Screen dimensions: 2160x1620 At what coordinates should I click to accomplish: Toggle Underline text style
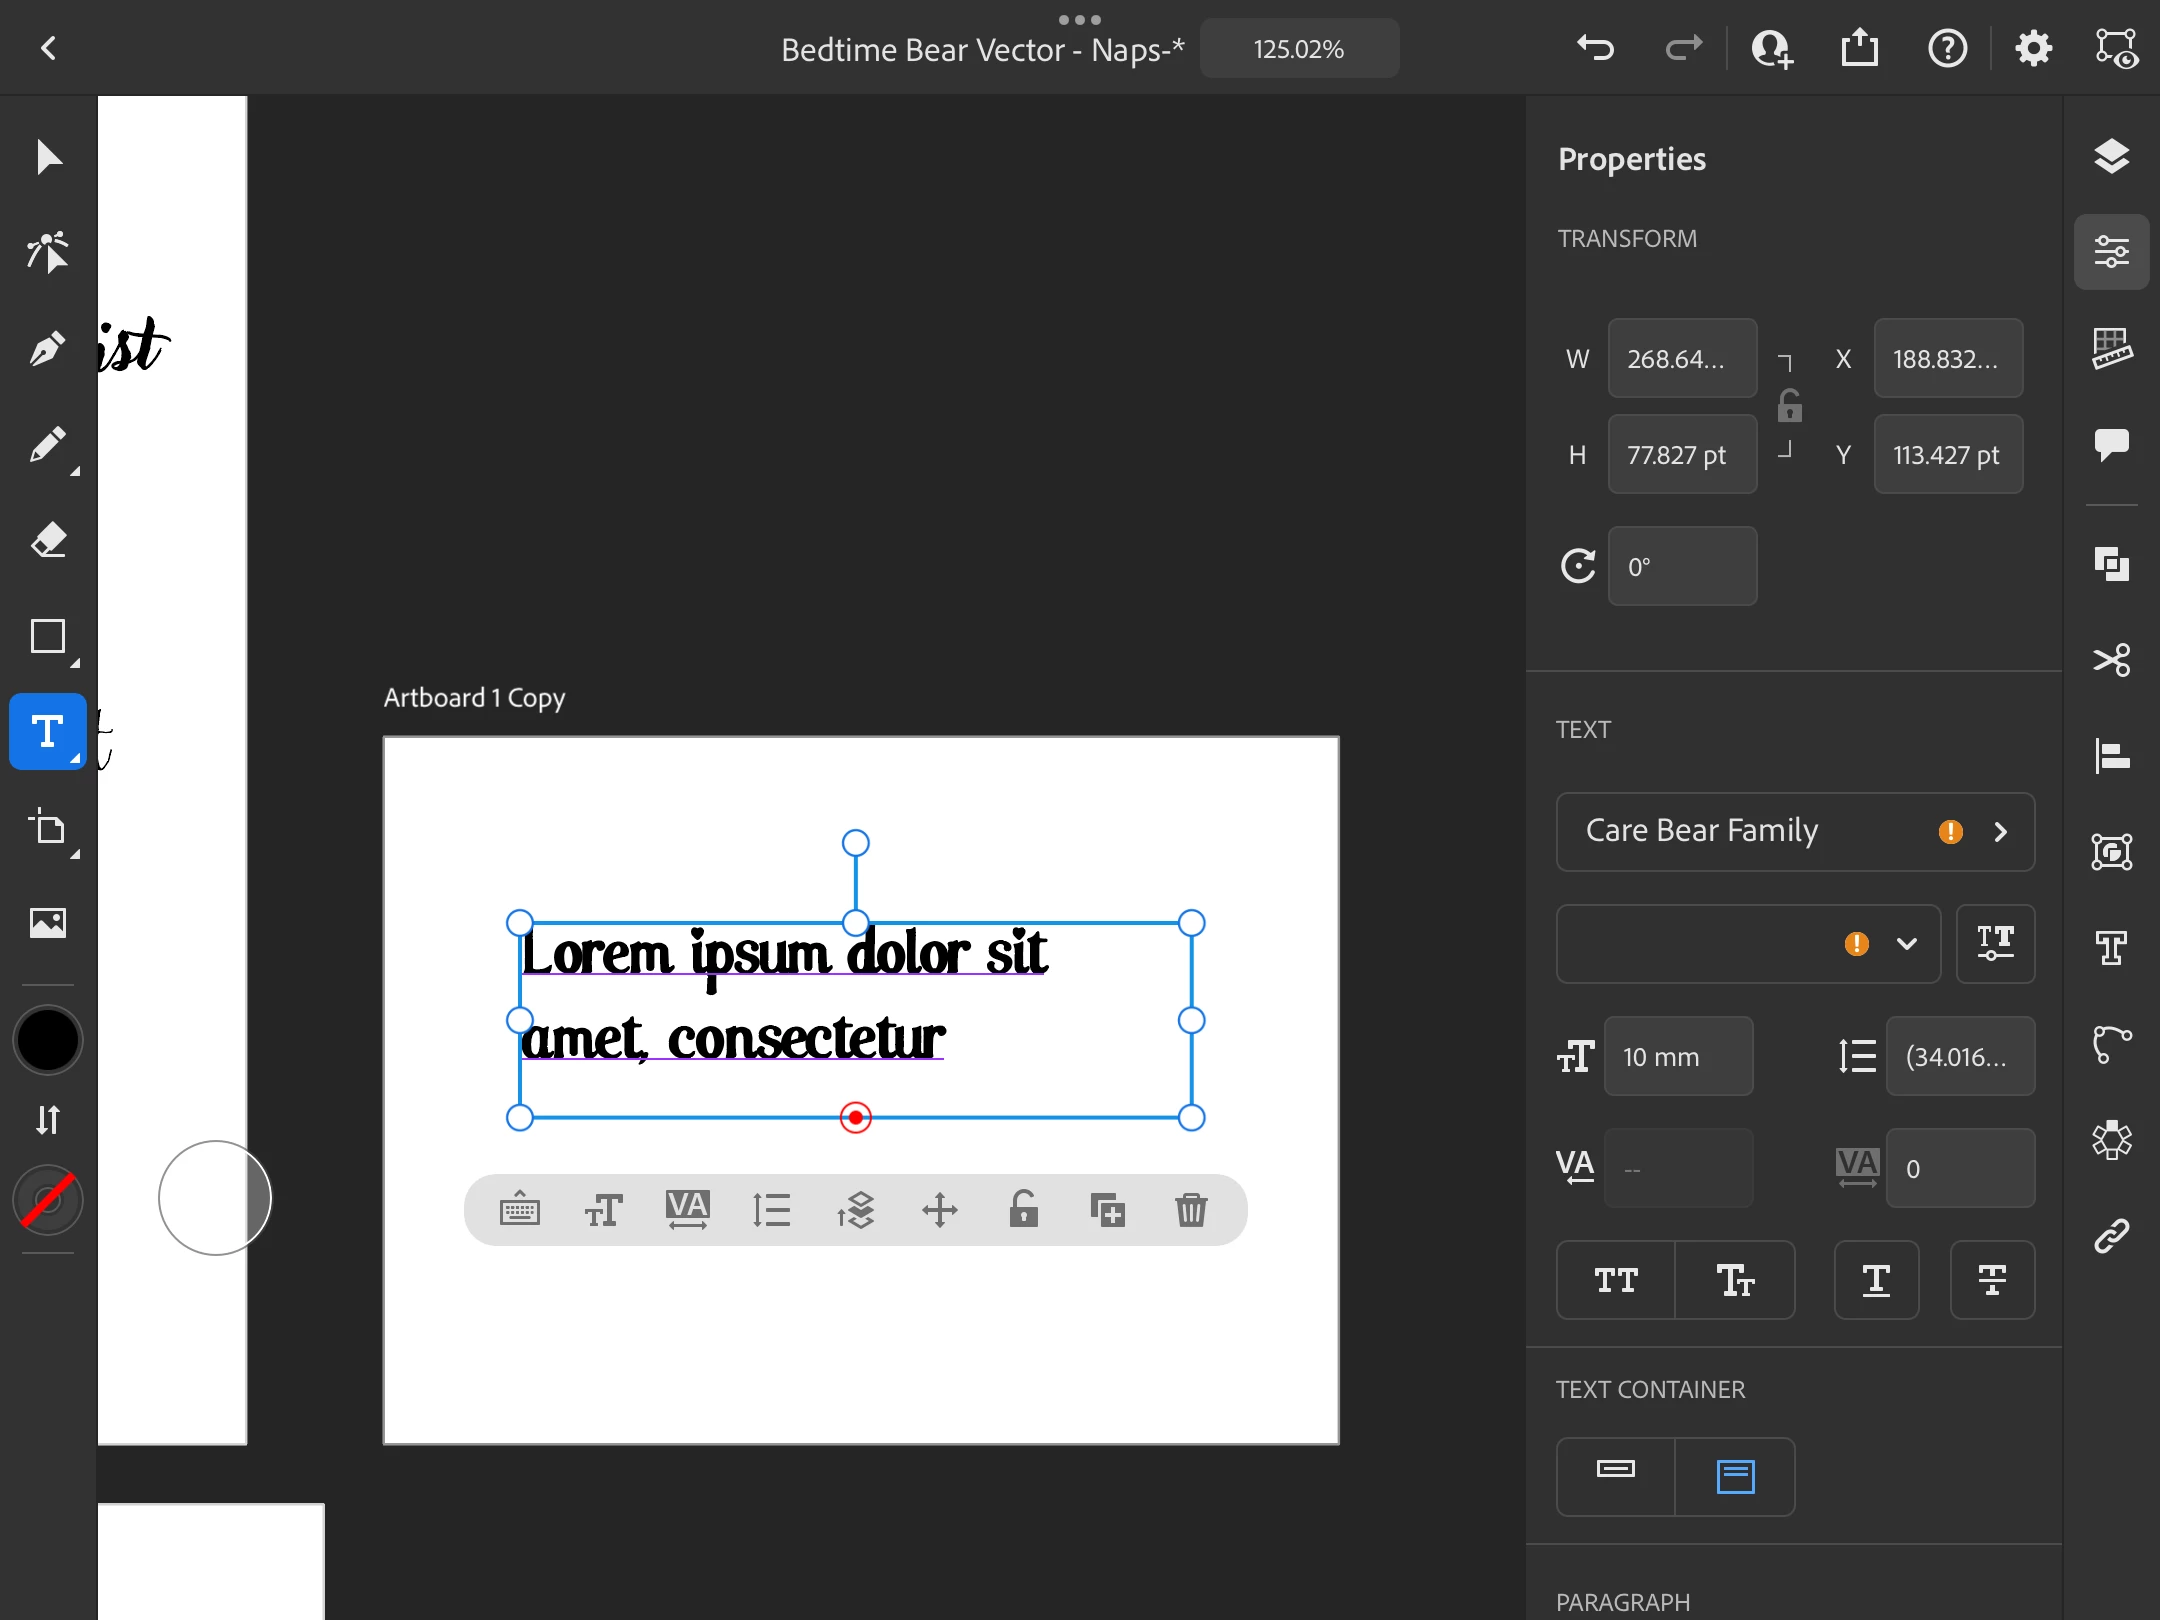1876,1280
